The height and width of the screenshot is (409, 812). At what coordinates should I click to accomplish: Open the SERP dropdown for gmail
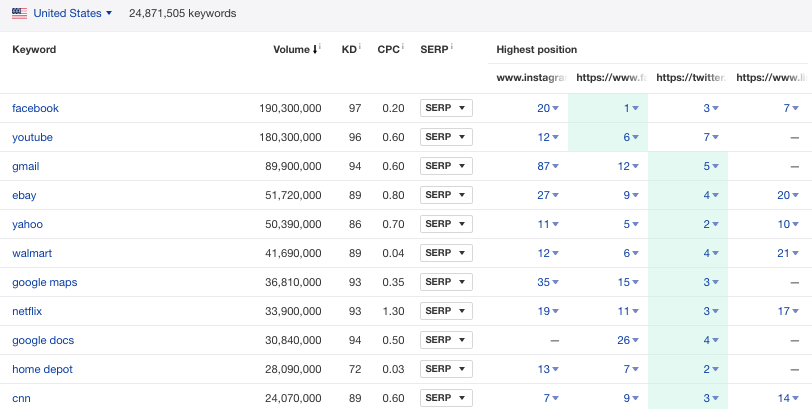tap(446, 166)
